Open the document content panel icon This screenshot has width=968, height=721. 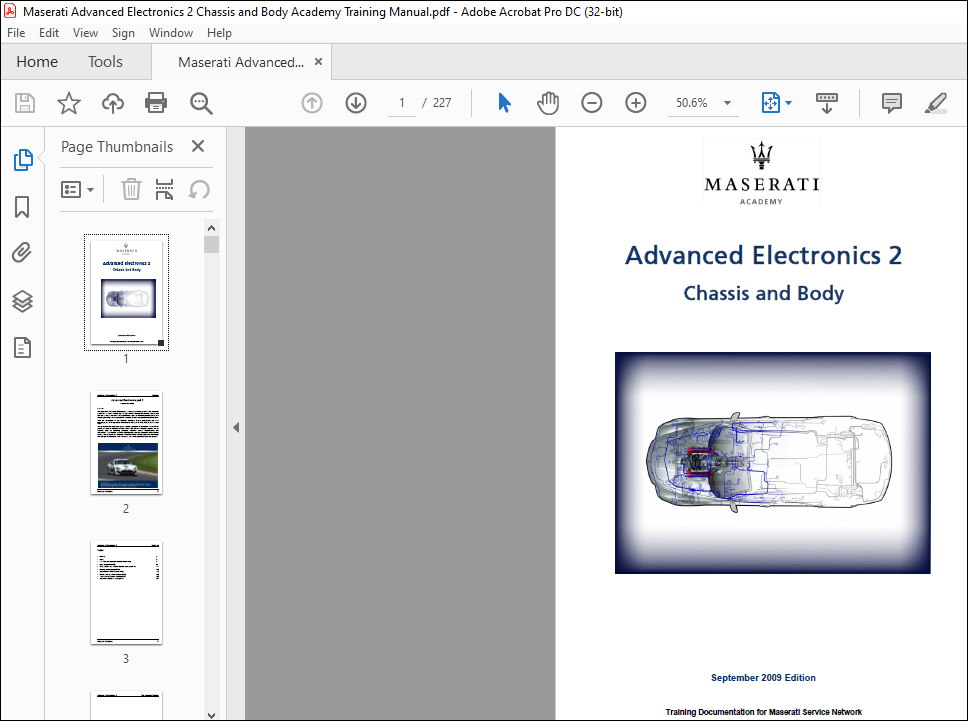coord(22,348)
